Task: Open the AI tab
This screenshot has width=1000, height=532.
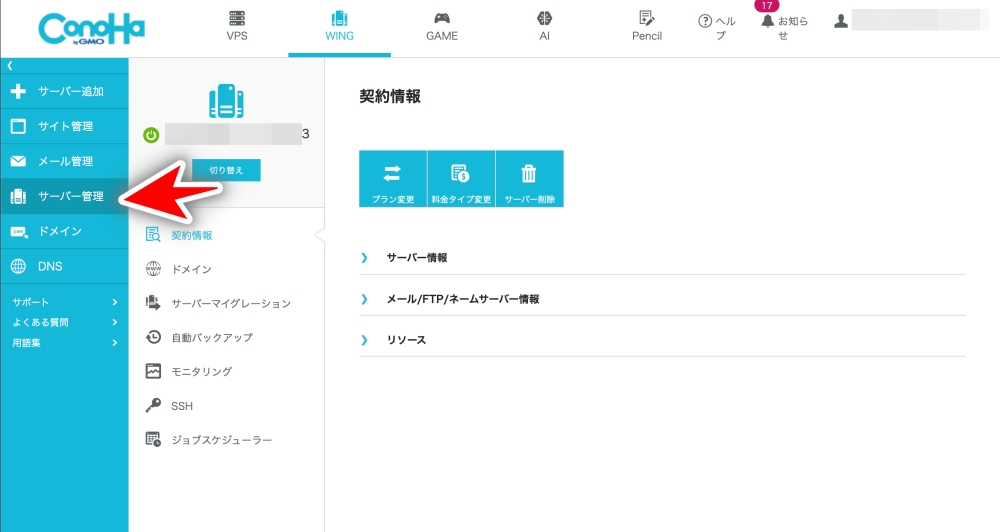Action: click(544, 27)
